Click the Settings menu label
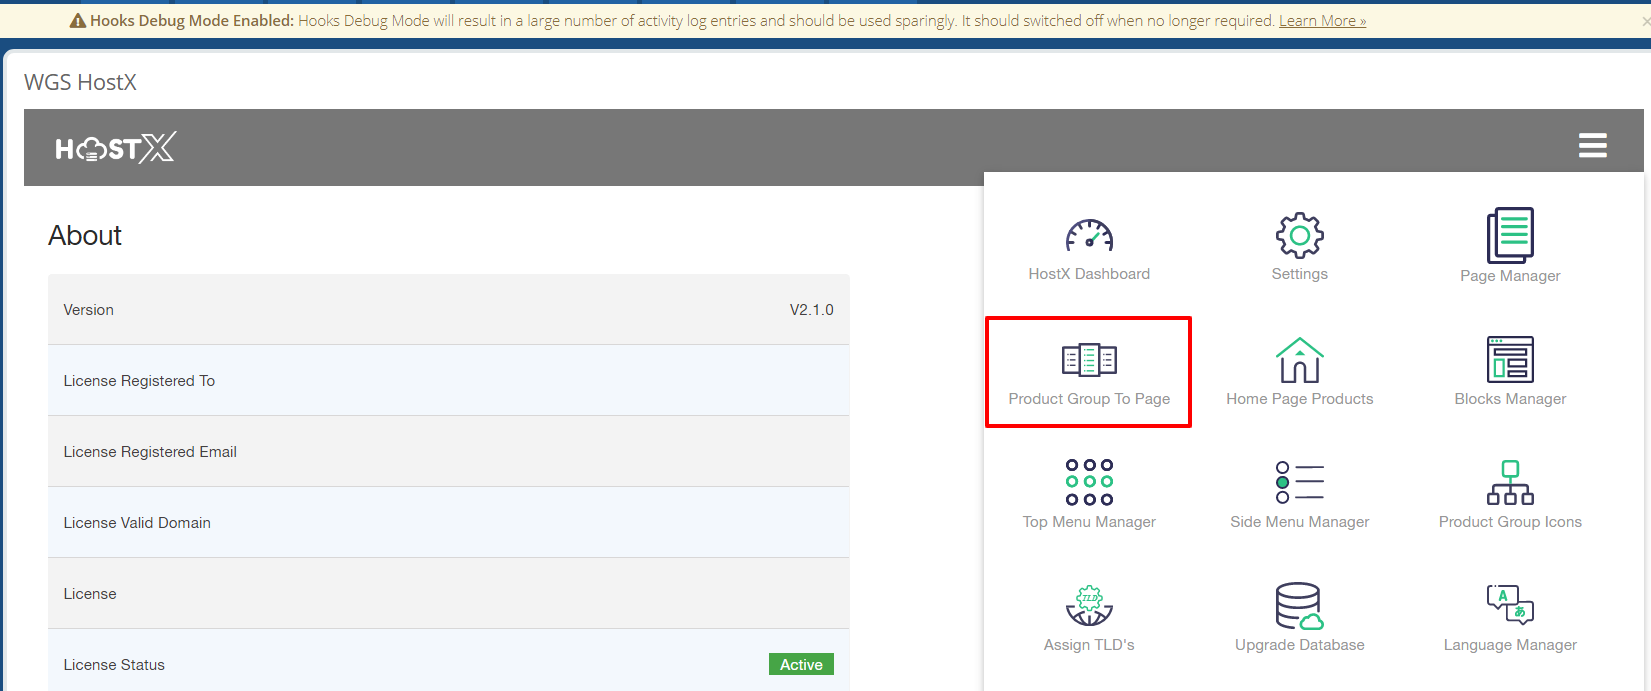This screenshot has height=691, width=1651. coord(1300,274)
